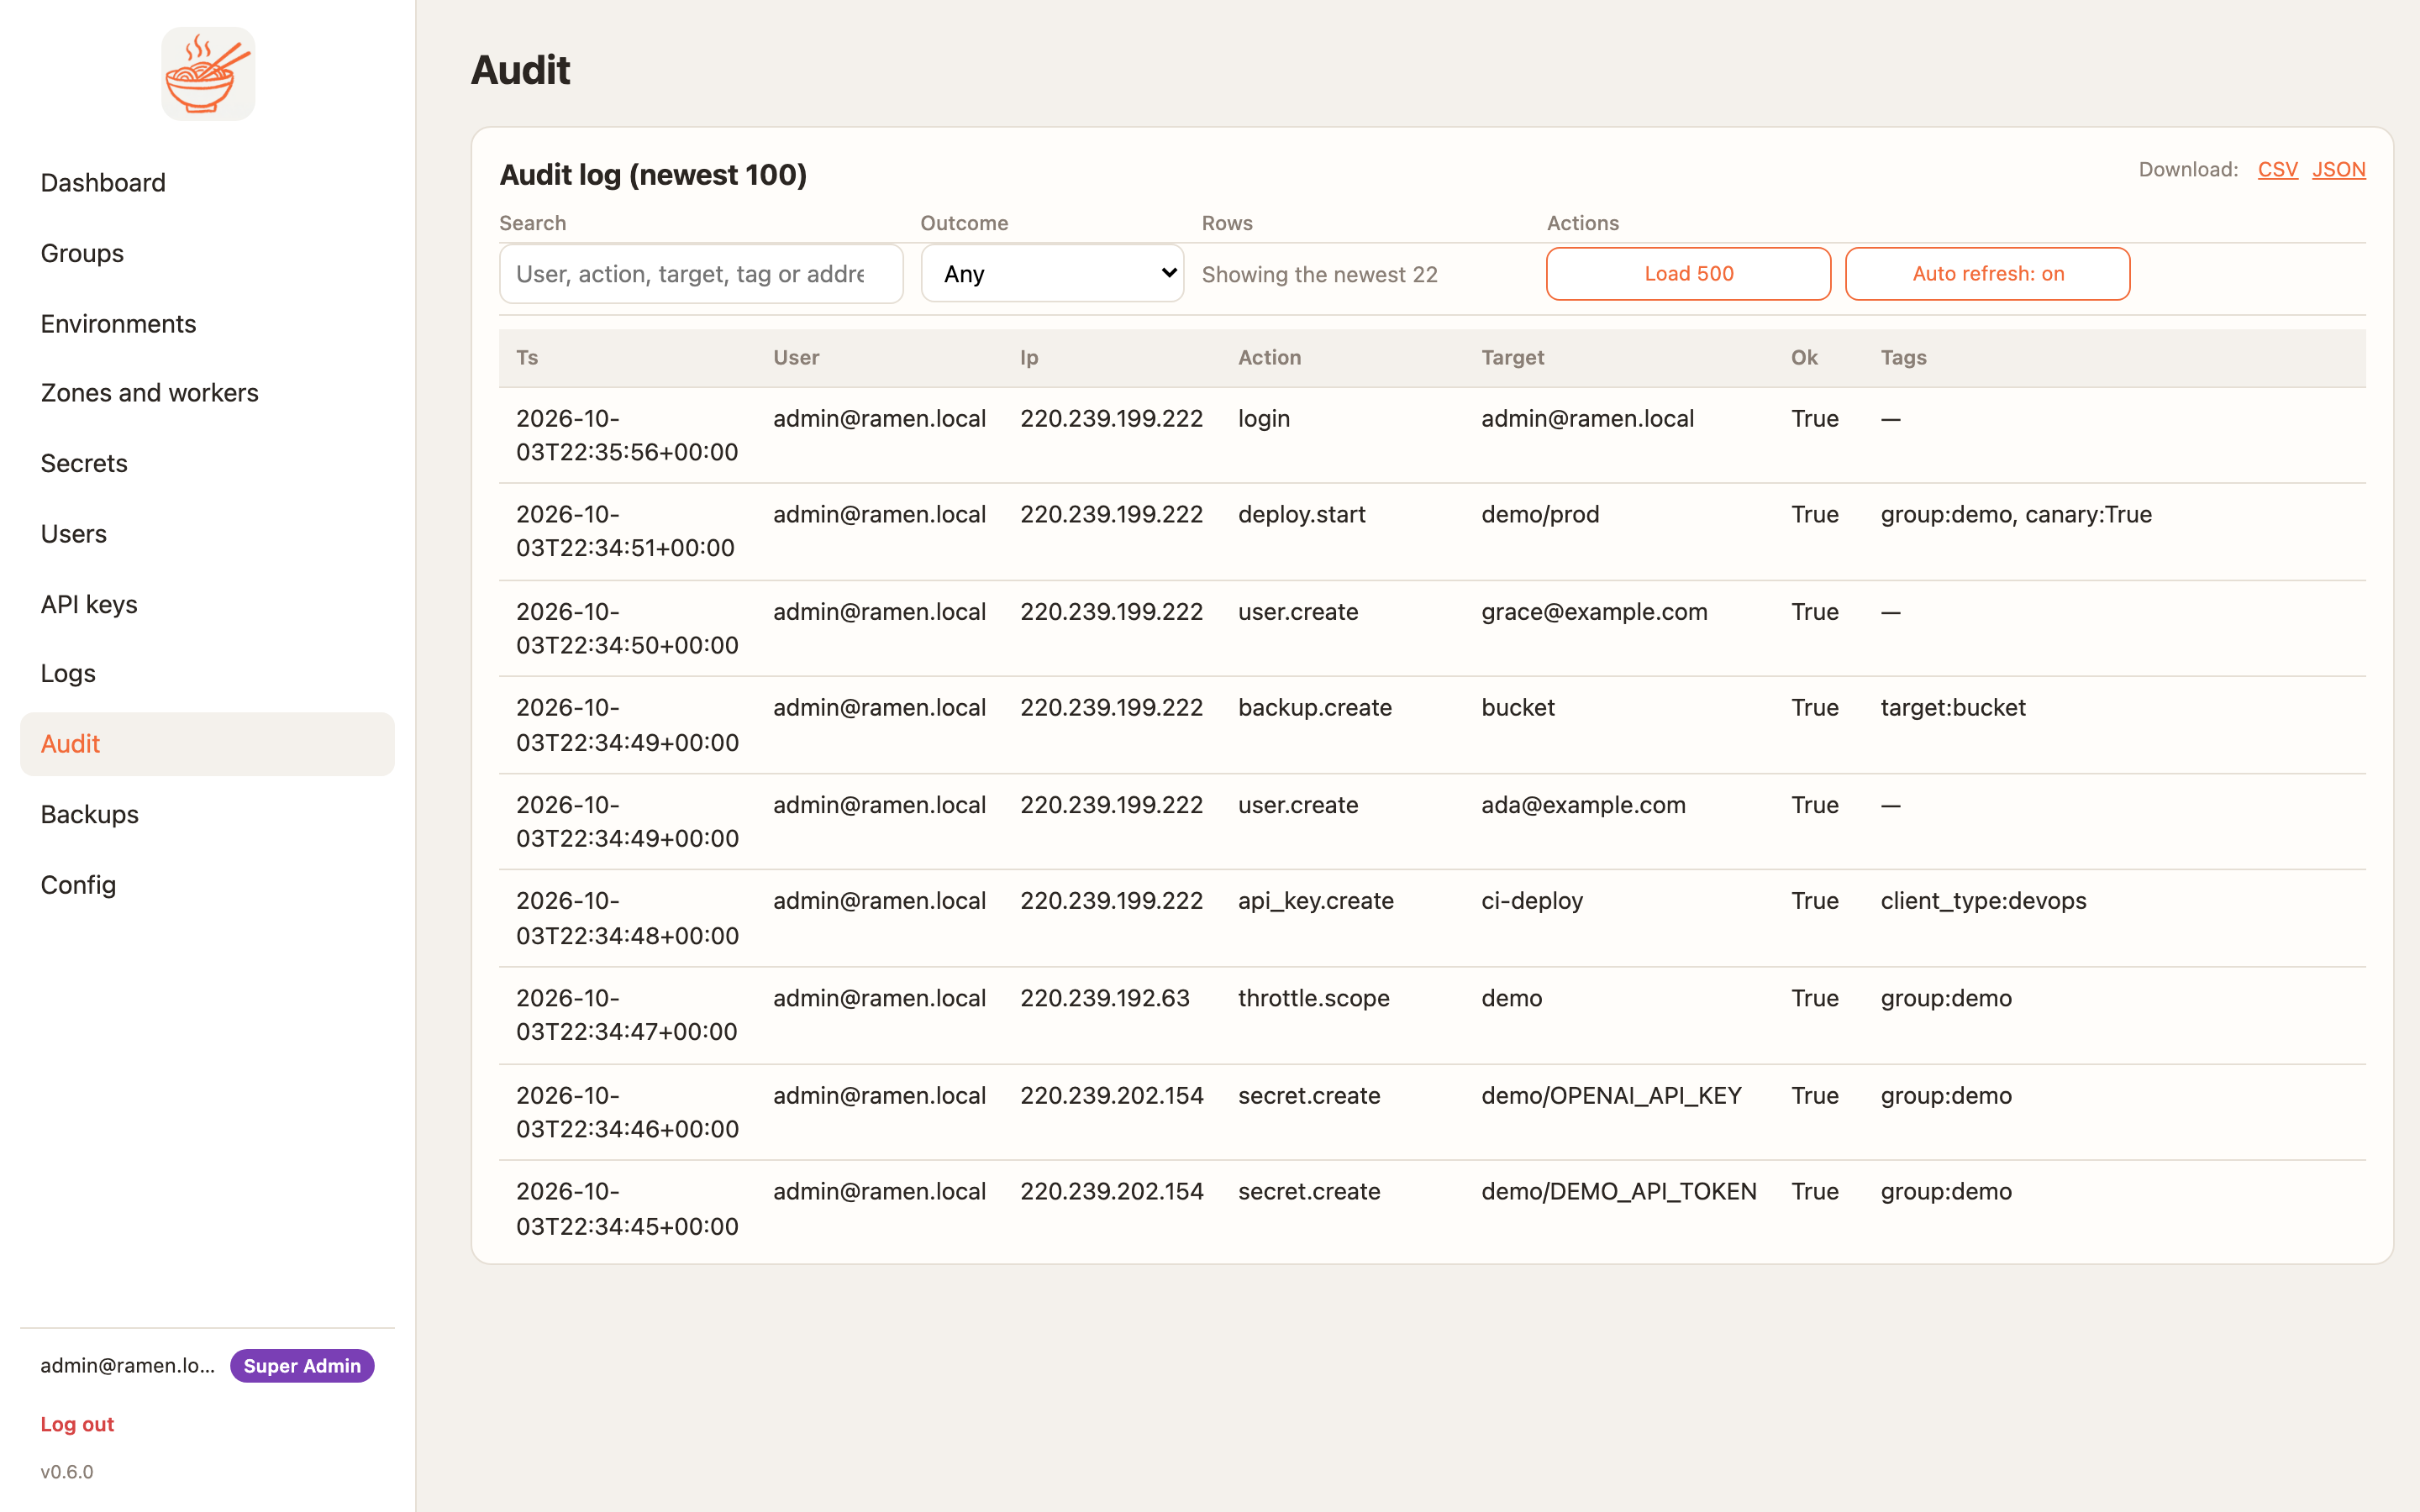Click the User column header
The width and height of the screenshot is (2420, 1512).
coord(796,358)
